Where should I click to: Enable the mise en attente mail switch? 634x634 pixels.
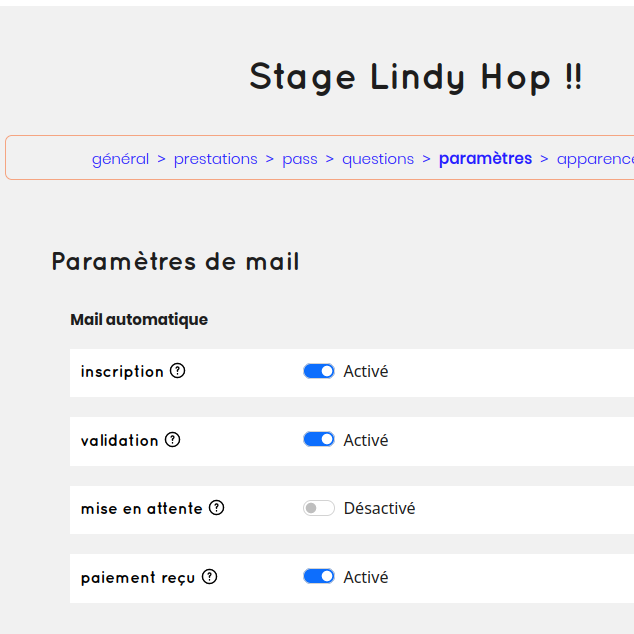click(319, 508)
